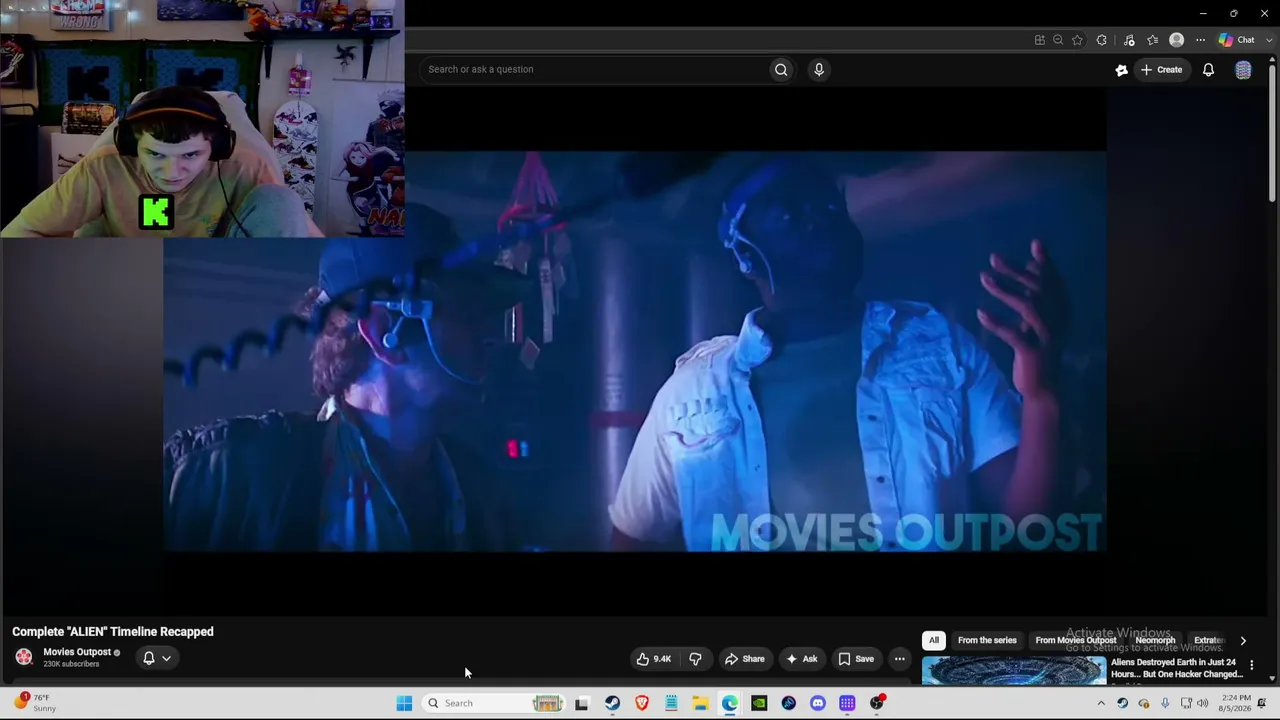1280x720 pixels.
Task: Open the browser media control icon
Action: (1129, 40)
